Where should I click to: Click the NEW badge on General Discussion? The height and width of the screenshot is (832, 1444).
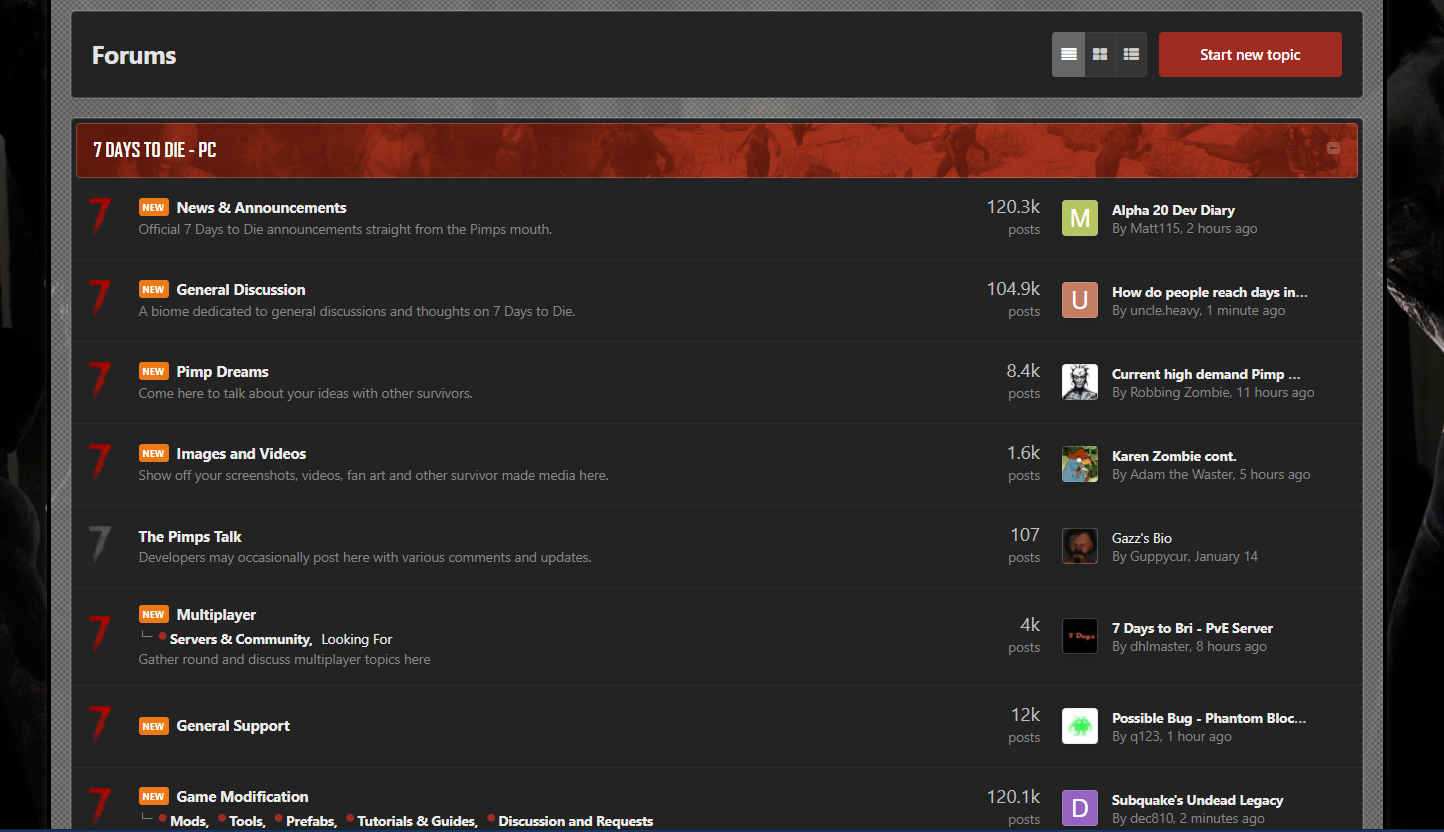[x=153, y=290]
